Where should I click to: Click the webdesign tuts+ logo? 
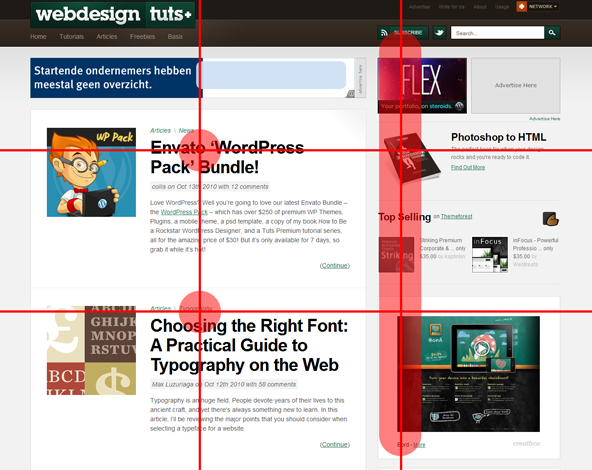pyautogui.click(x=113, y=14)
